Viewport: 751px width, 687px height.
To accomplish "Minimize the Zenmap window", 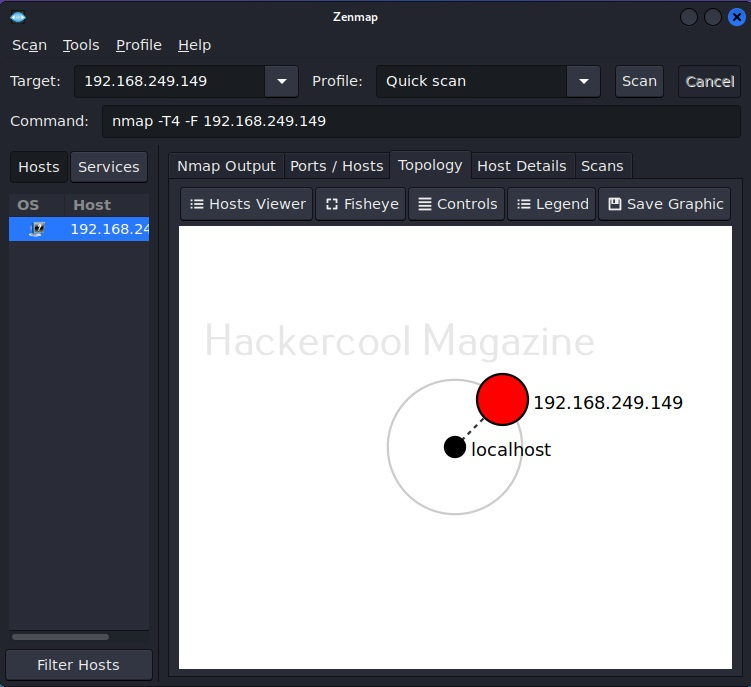I will click(x=689, y=18).
